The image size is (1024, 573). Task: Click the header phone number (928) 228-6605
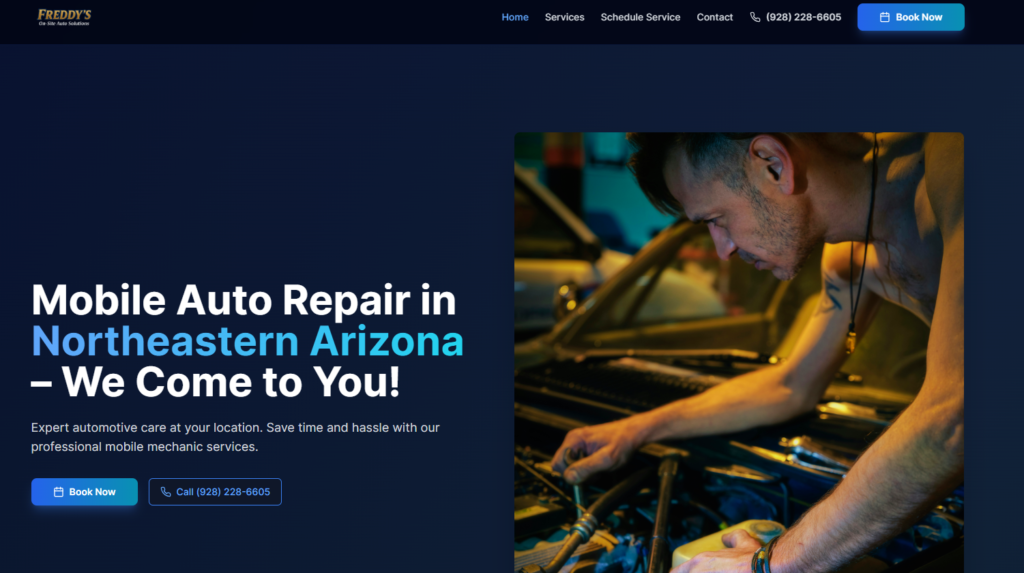pos(803,17)
